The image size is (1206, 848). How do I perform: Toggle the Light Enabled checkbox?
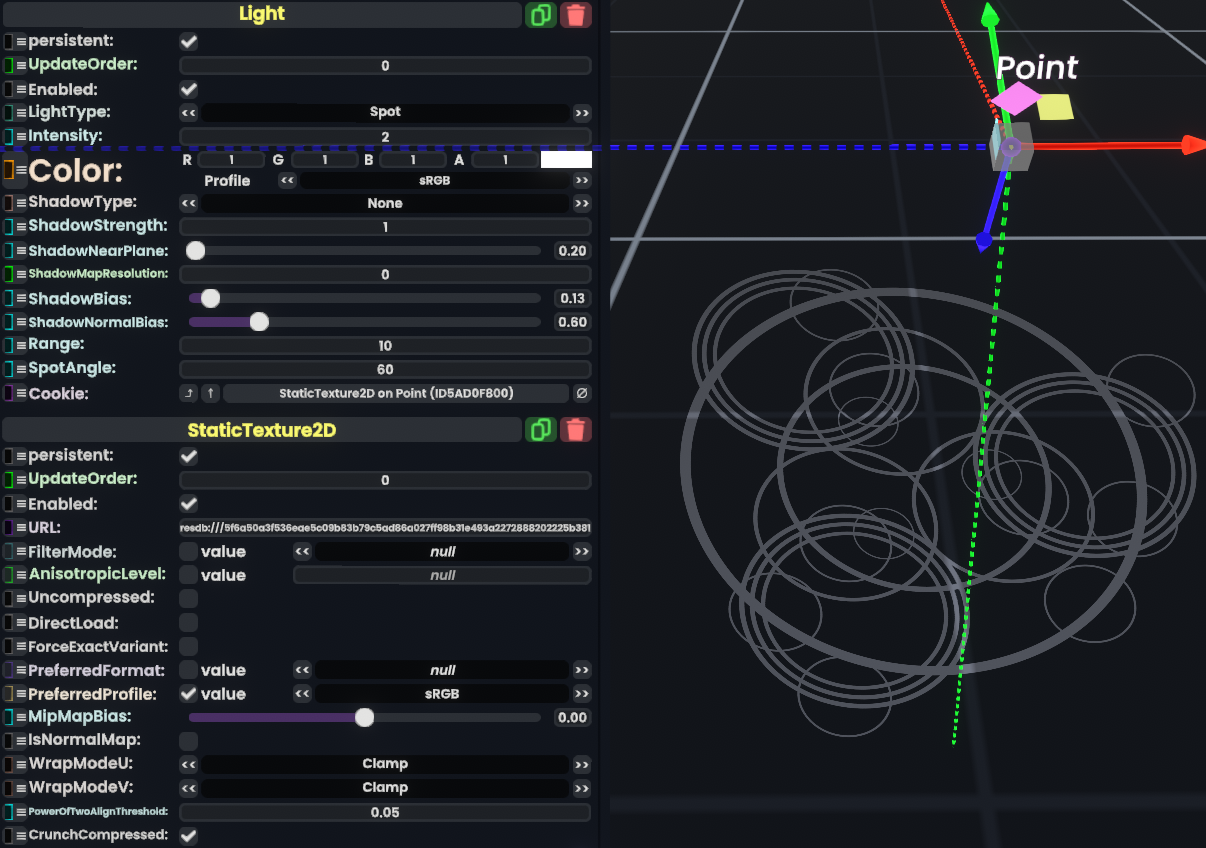[188, 90]
